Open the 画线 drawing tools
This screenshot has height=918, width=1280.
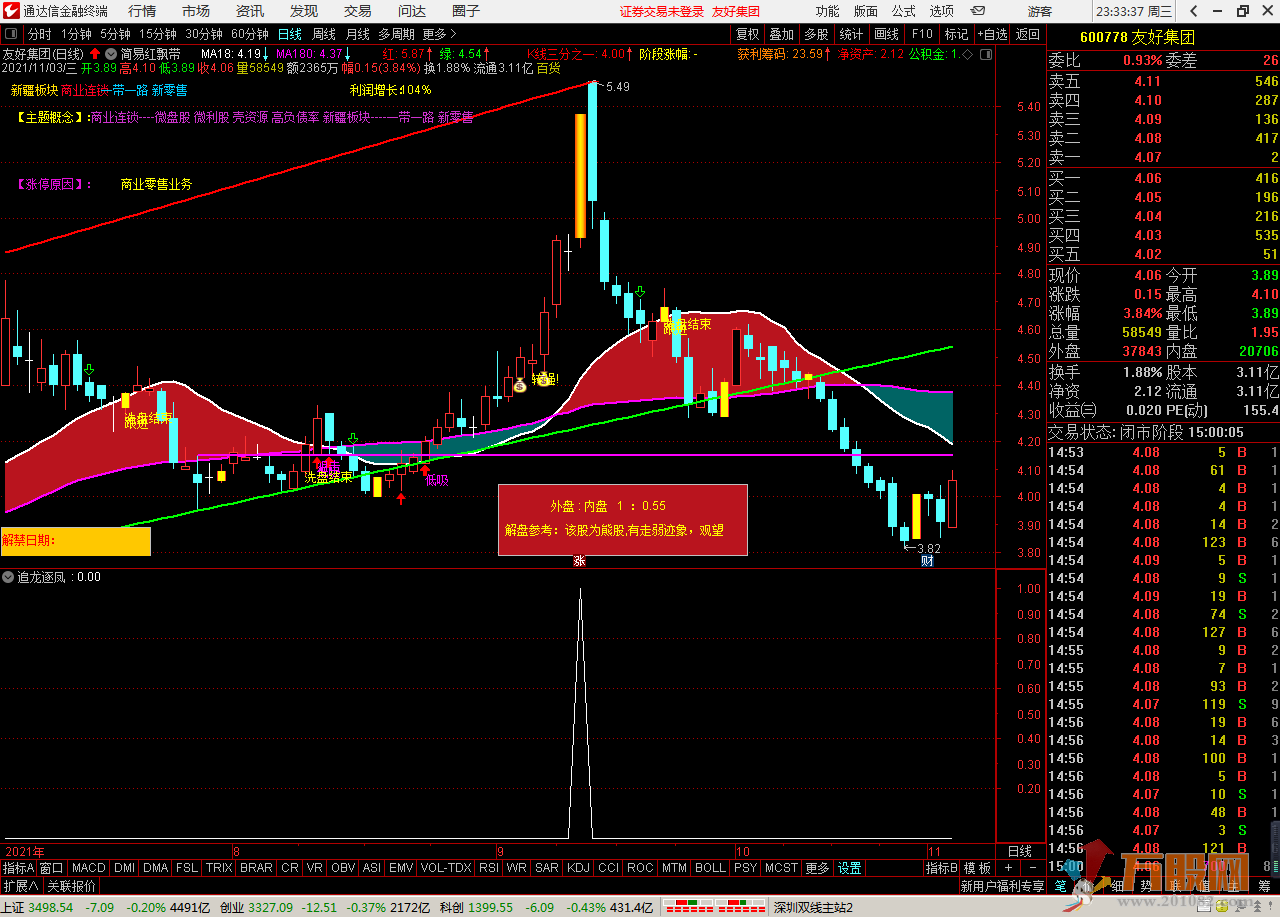pos(887,34)
